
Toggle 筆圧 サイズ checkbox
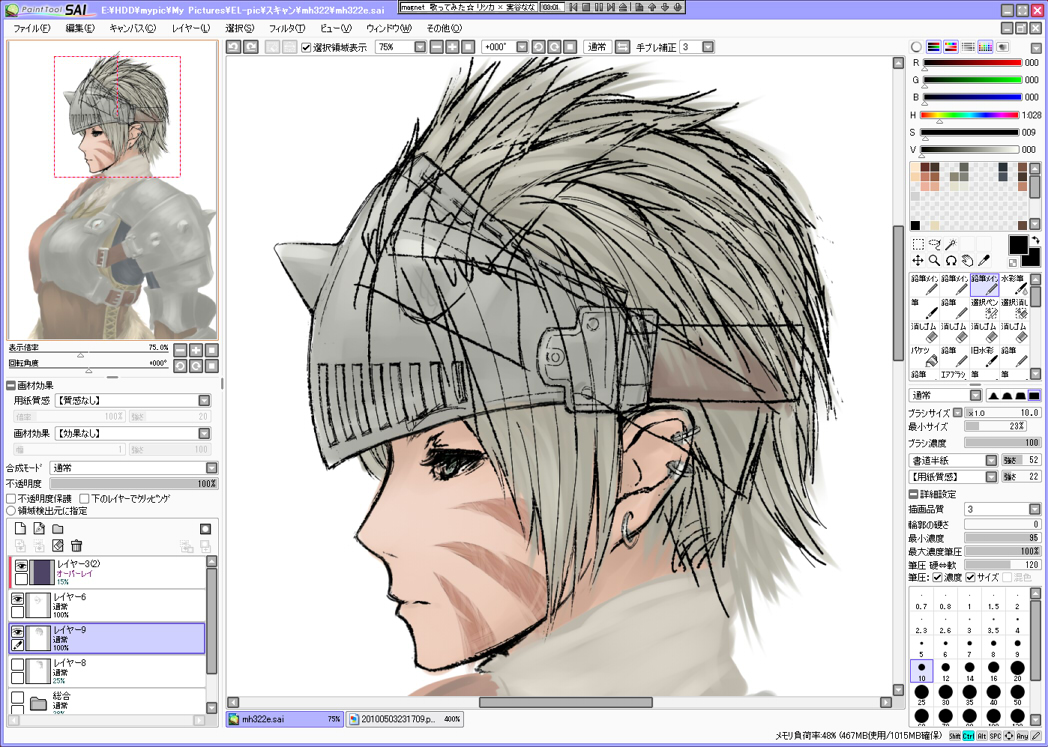pyautogui.click(x=970, y=577)
